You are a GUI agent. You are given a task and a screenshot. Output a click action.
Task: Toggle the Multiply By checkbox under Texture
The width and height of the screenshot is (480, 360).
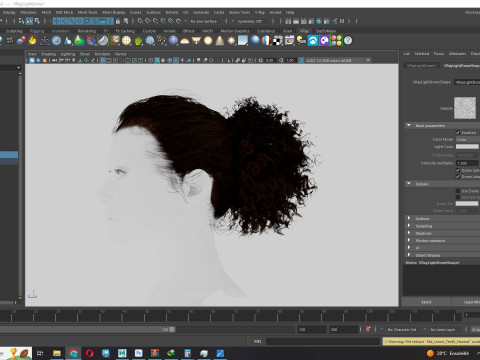458,197
